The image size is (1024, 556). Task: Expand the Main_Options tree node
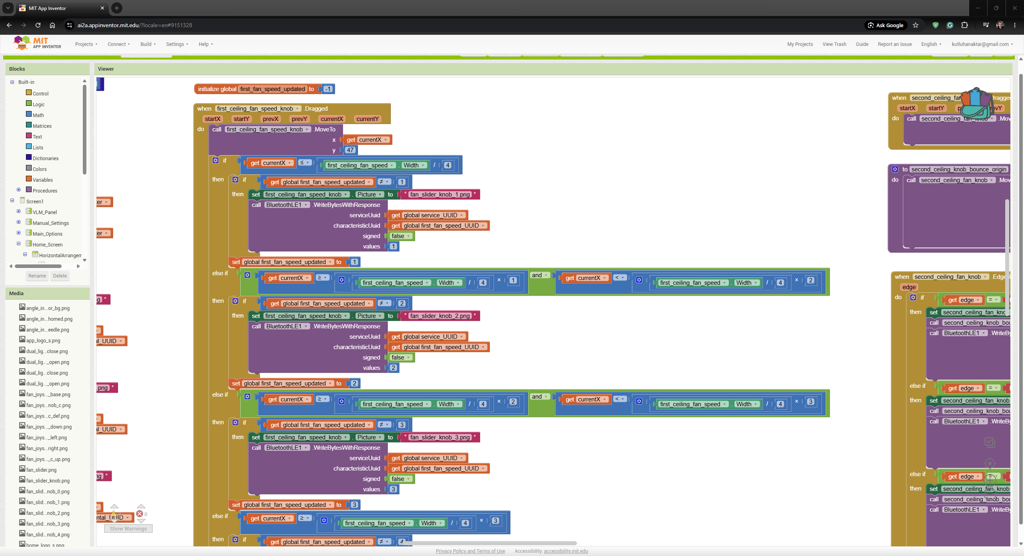[x=19, y=233]
